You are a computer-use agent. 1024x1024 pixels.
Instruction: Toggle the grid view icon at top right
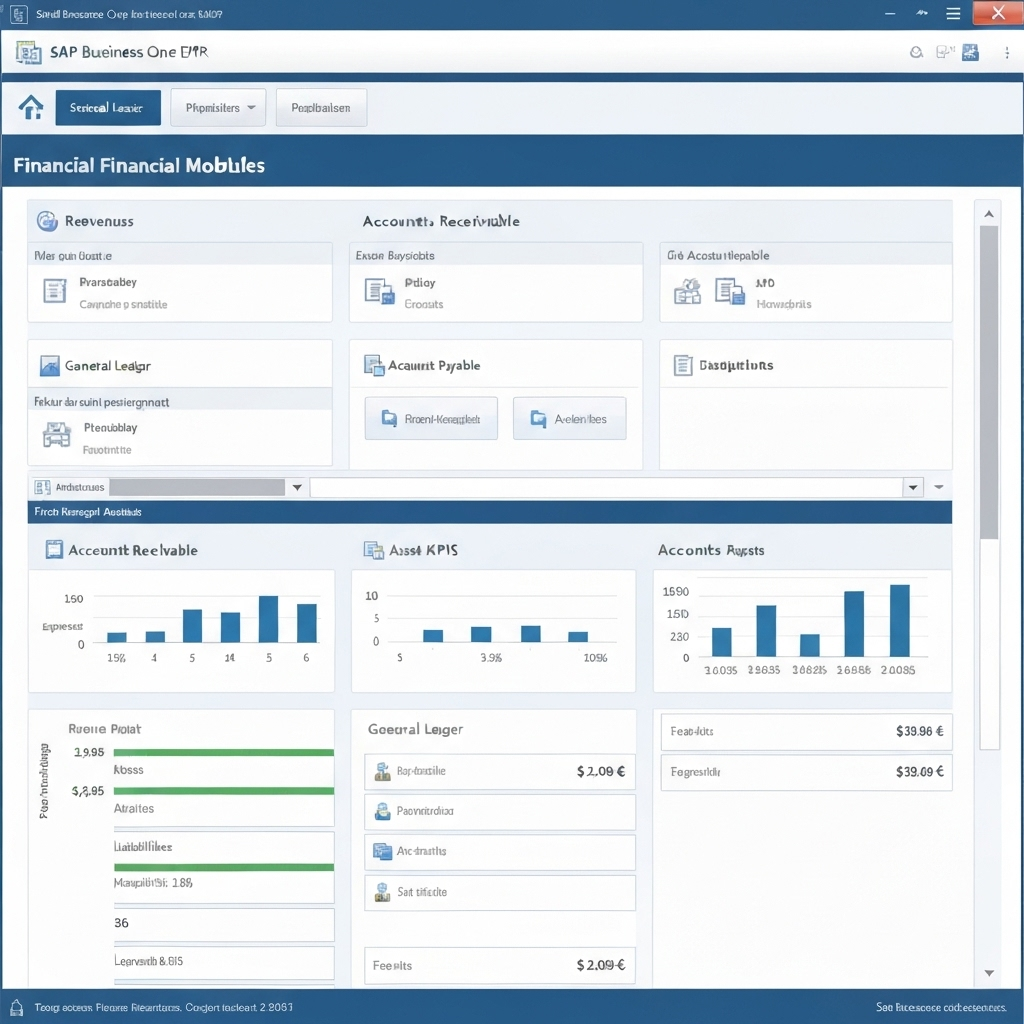click(x=969, y=51)
